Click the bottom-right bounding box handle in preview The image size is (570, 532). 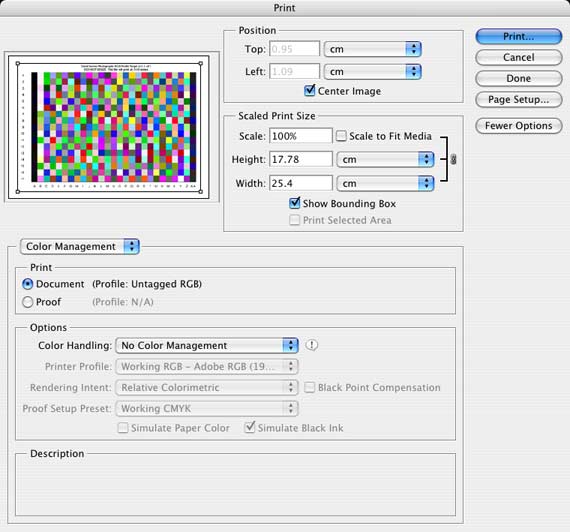click(201, 192)
